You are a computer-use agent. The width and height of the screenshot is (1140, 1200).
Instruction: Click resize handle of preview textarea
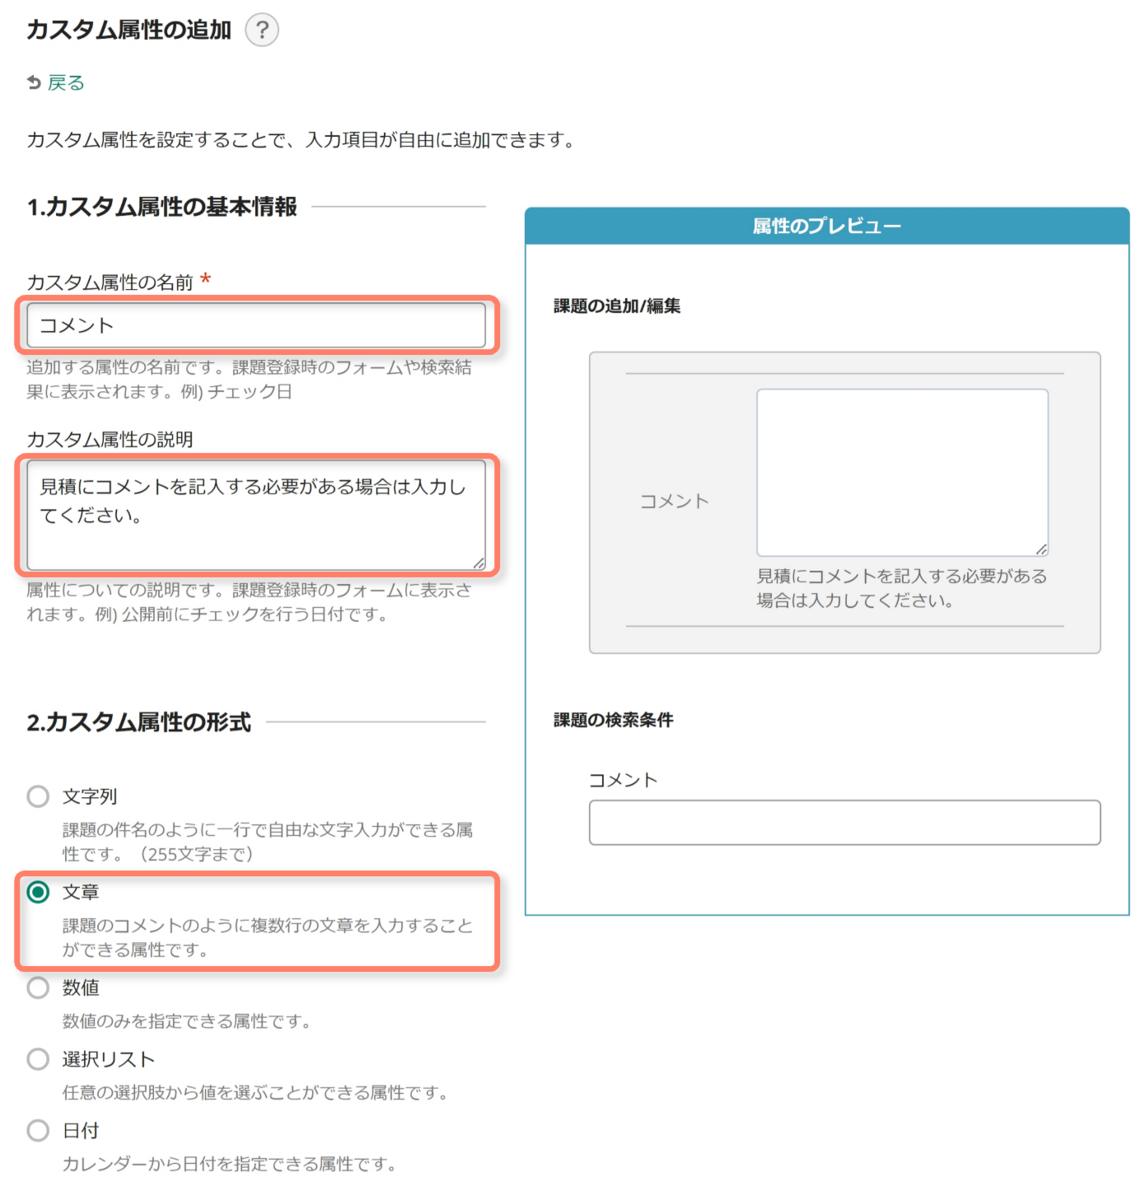coord(1041,549)
